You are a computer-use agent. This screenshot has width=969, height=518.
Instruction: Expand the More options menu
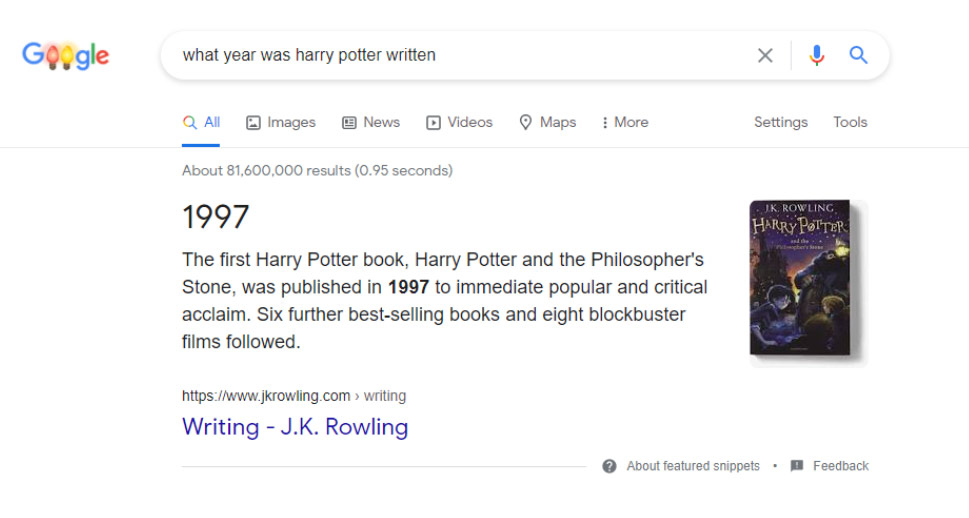coord(625,122)
